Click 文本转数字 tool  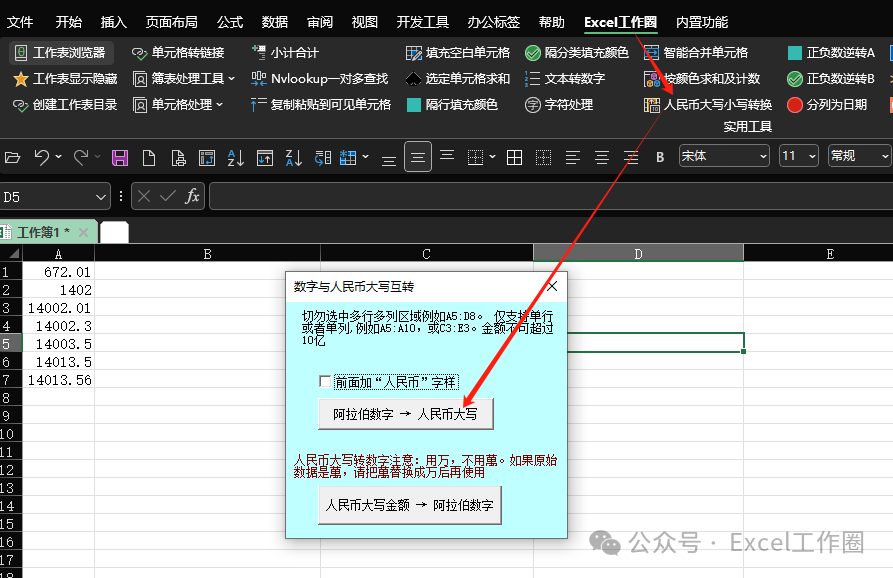[x=565, y=79]
